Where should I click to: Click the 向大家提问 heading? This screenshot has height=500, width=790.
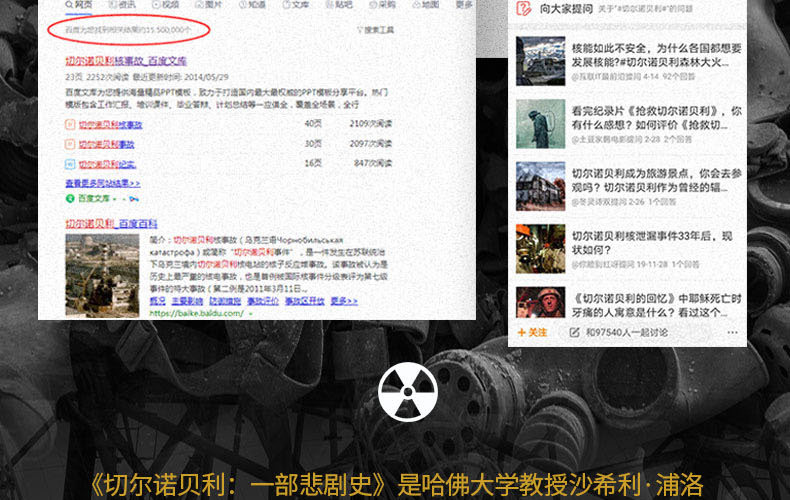566,9
